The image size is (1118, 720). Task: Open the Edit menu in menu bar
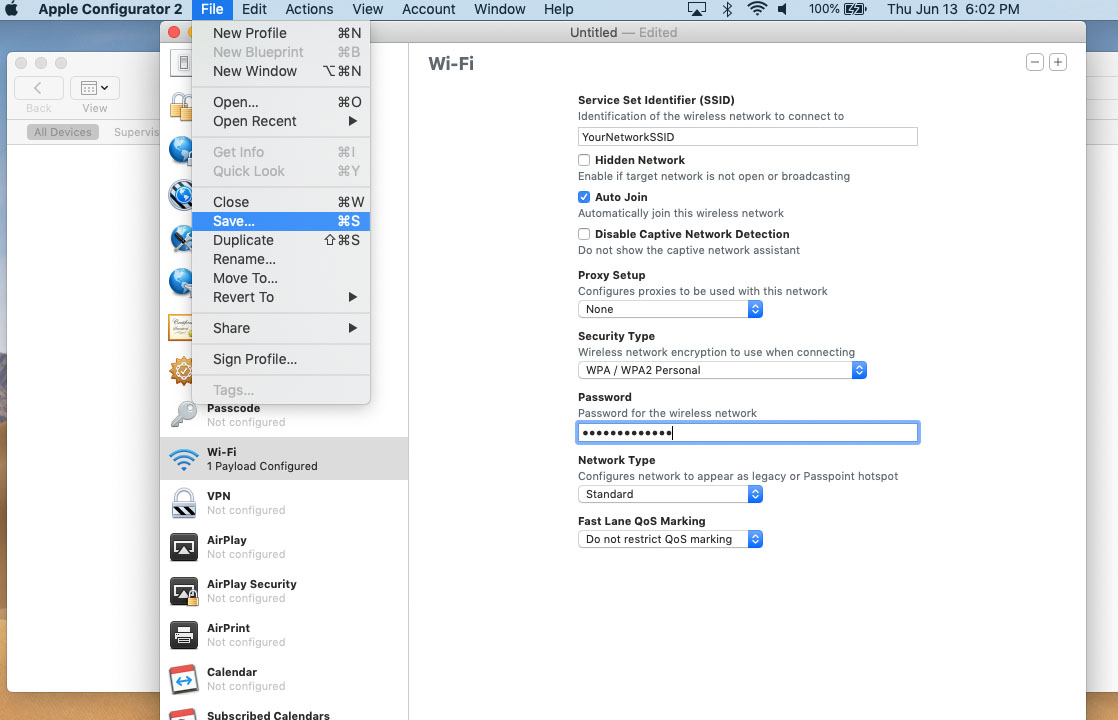tap(254, 9)
